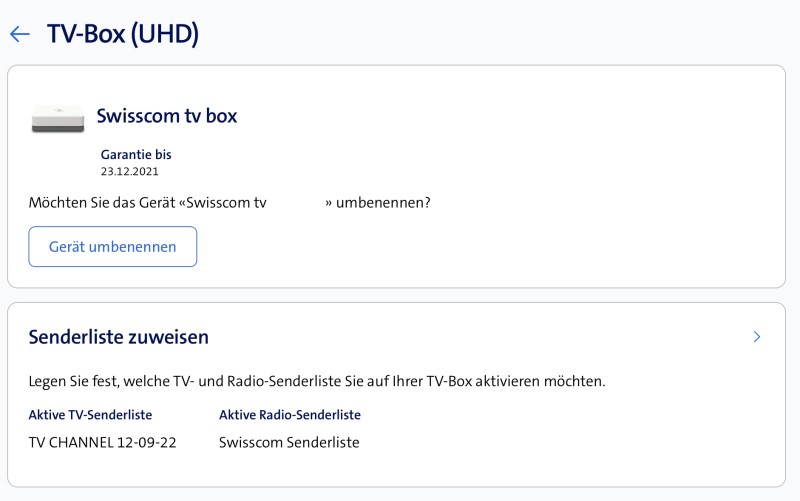Screen dimensions: 800x501
Task: Click the Swisscom Senderliste radio list value
Action: click(288, 442)
